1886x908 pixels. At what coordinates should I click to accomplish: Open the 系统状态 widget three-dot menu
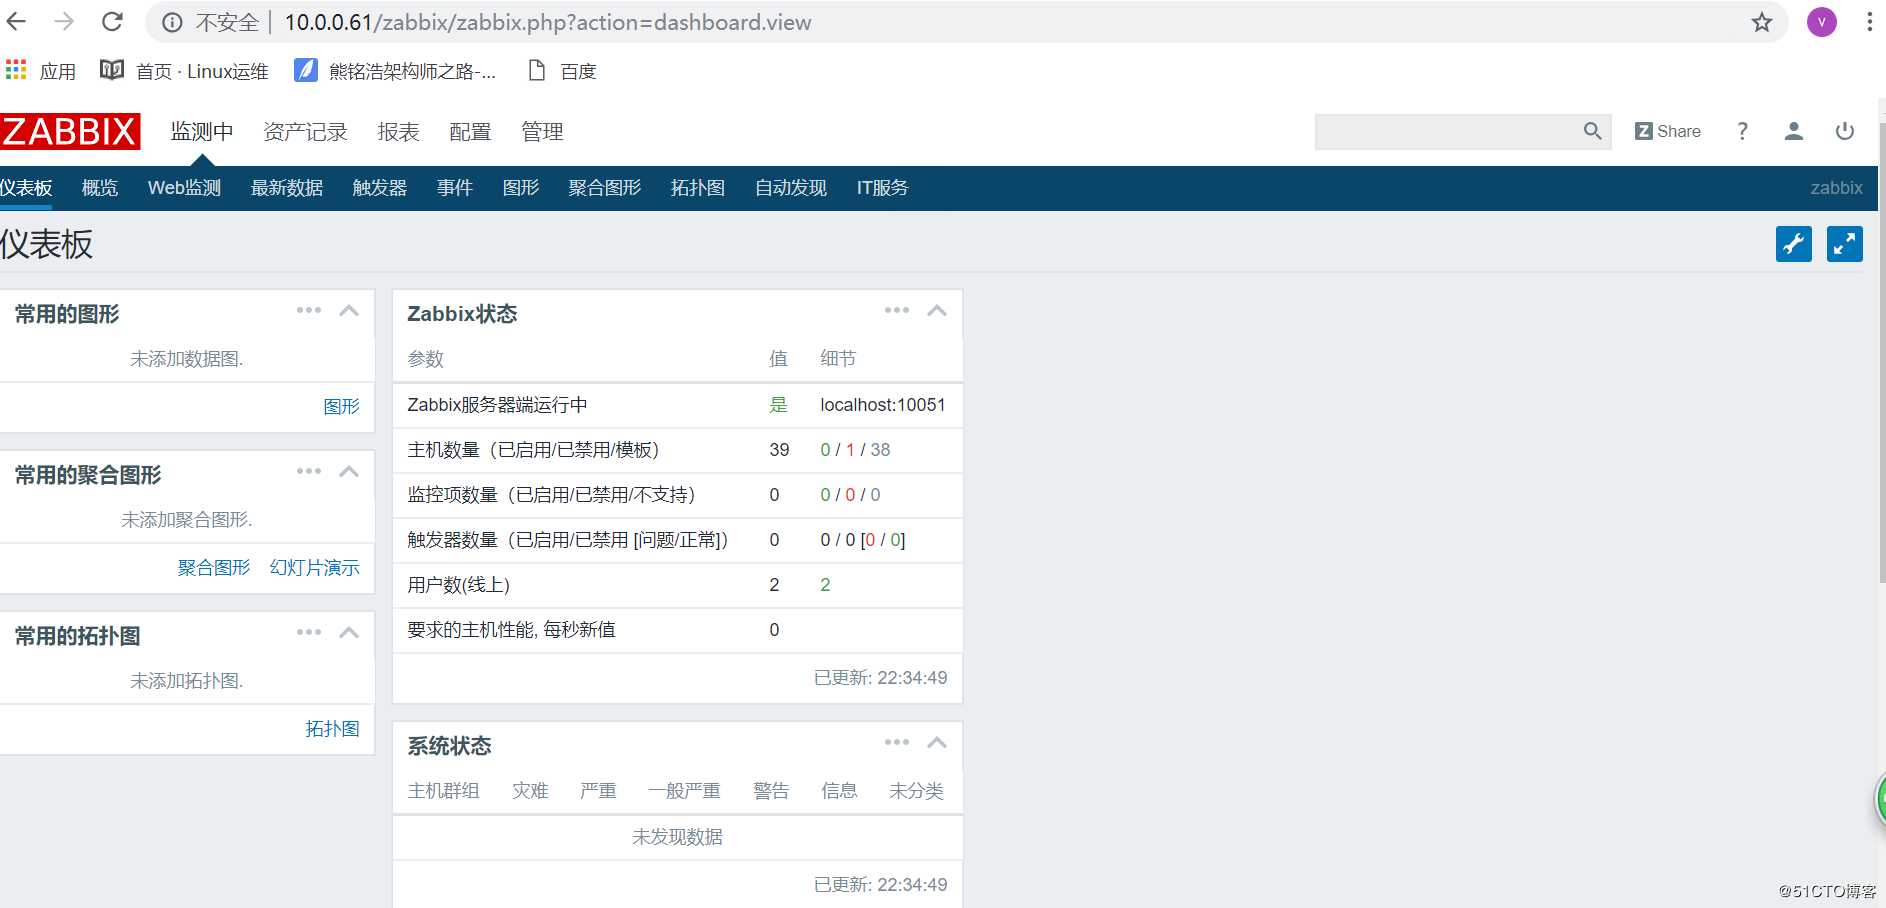click(897, 742)
